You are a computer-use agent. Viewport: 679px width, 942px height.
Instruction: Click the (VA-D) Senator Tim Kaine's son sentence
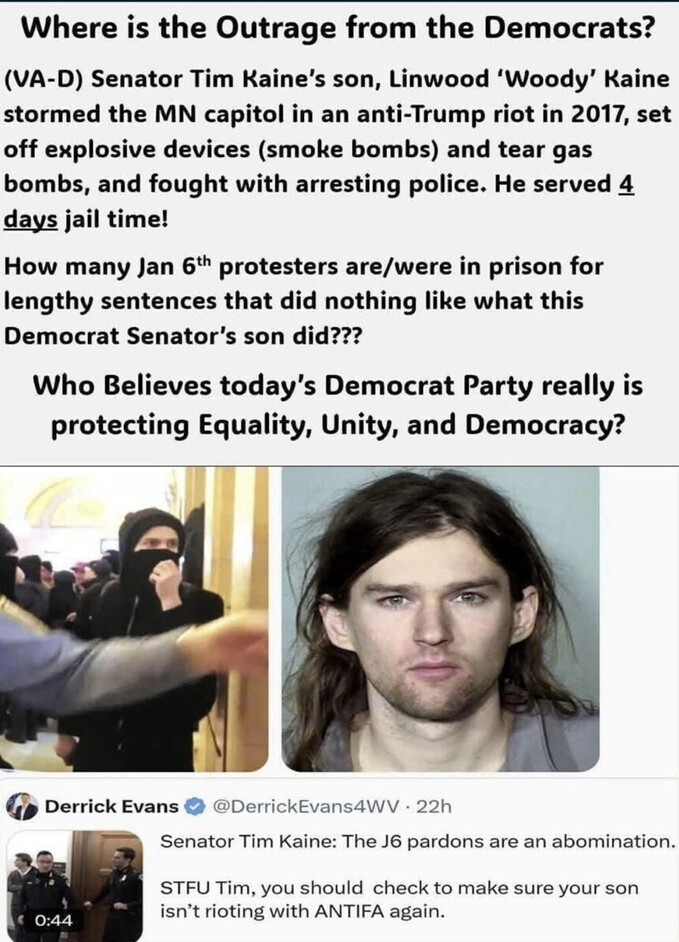click(x=336, y=150)
